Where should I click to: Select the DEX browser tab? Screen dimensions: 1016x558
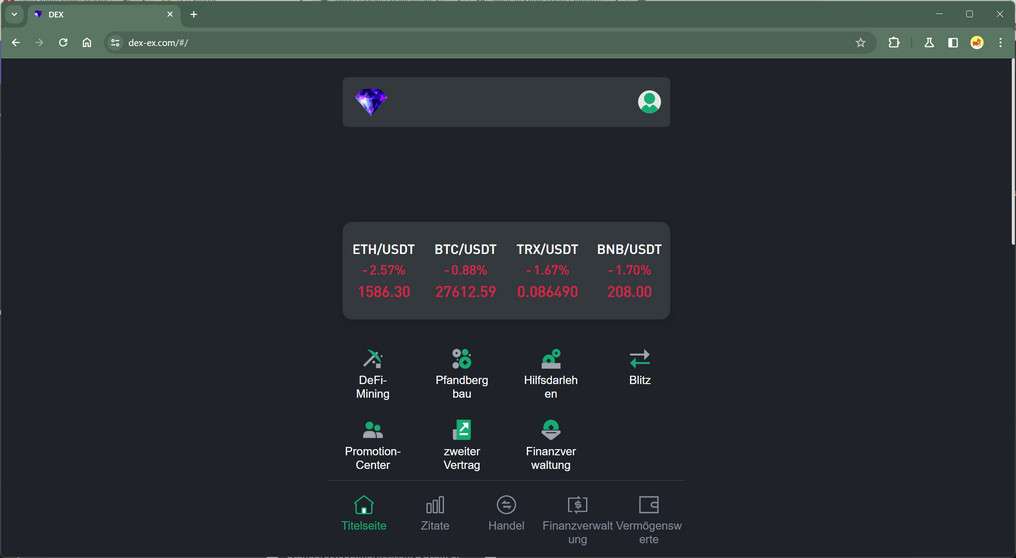[x=104, y=14]
